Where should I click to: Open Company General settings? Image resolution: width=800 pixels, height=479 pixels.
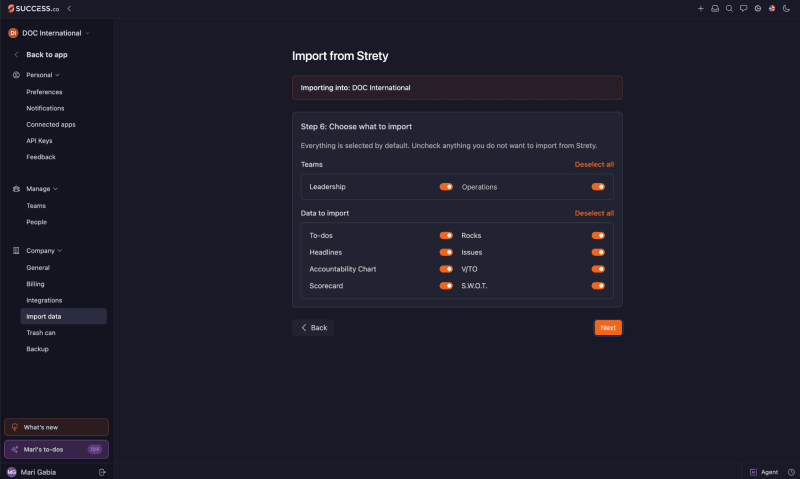point(38,267)
